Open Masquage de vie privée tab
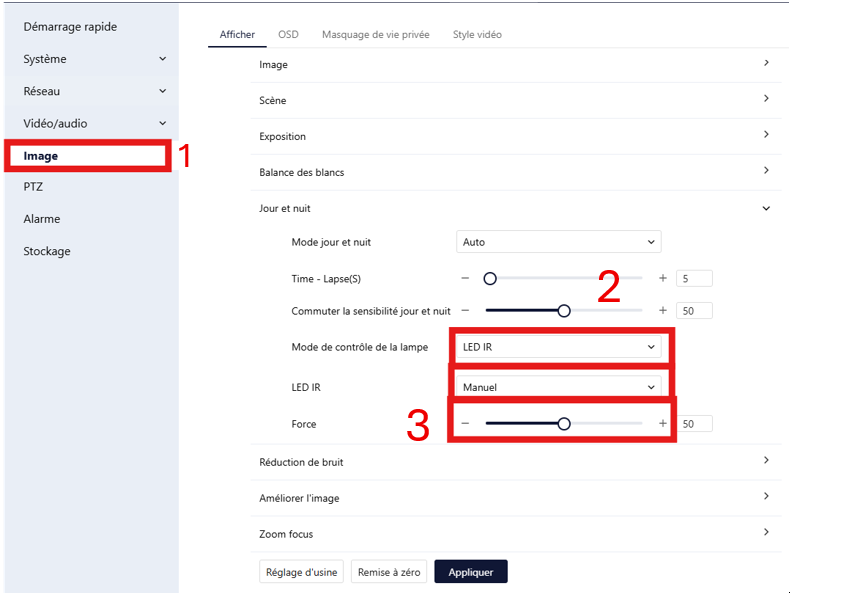 click(375, 34)
